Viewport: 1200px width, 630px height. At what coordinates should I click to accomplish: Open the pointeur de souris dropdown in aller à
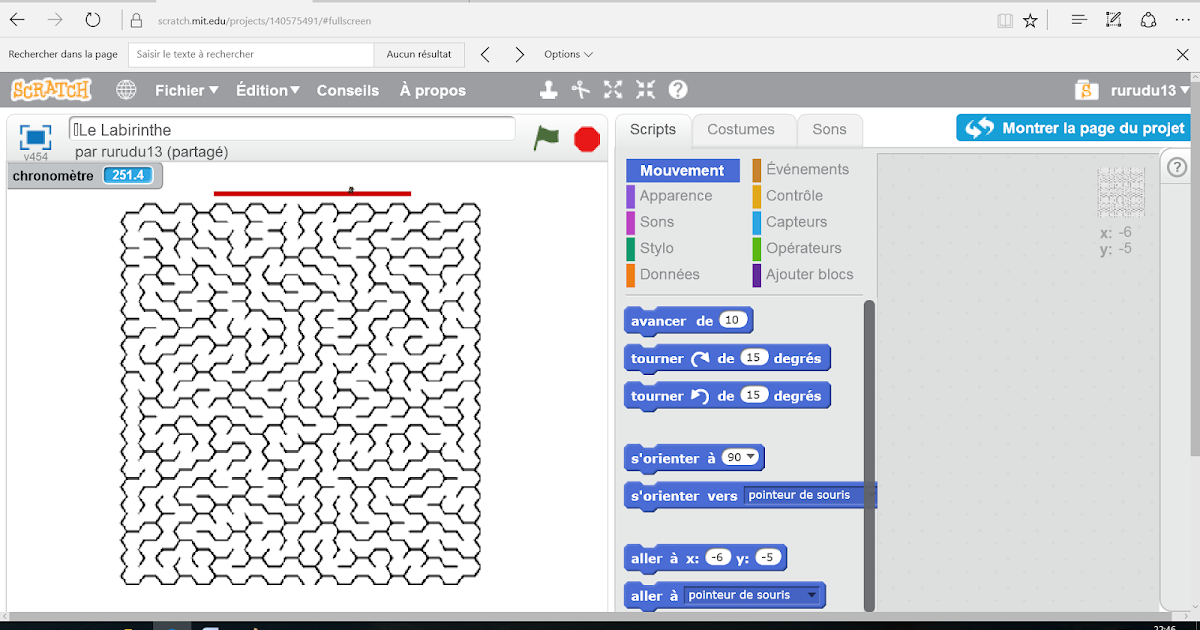tap(810, 595)
